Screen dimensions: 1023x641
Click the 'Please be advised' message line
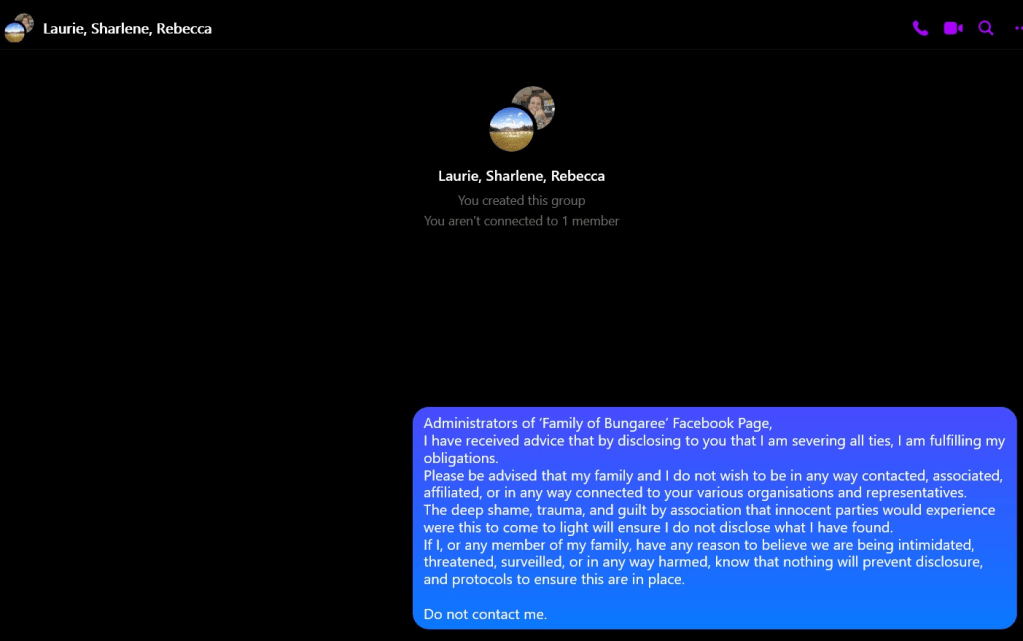(712, 476)
